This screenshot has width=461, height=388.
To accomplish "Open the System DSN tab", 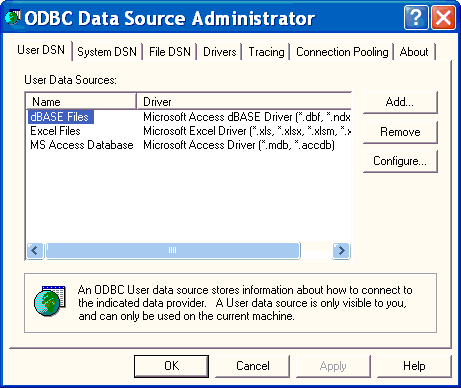I will pos(107,52).
